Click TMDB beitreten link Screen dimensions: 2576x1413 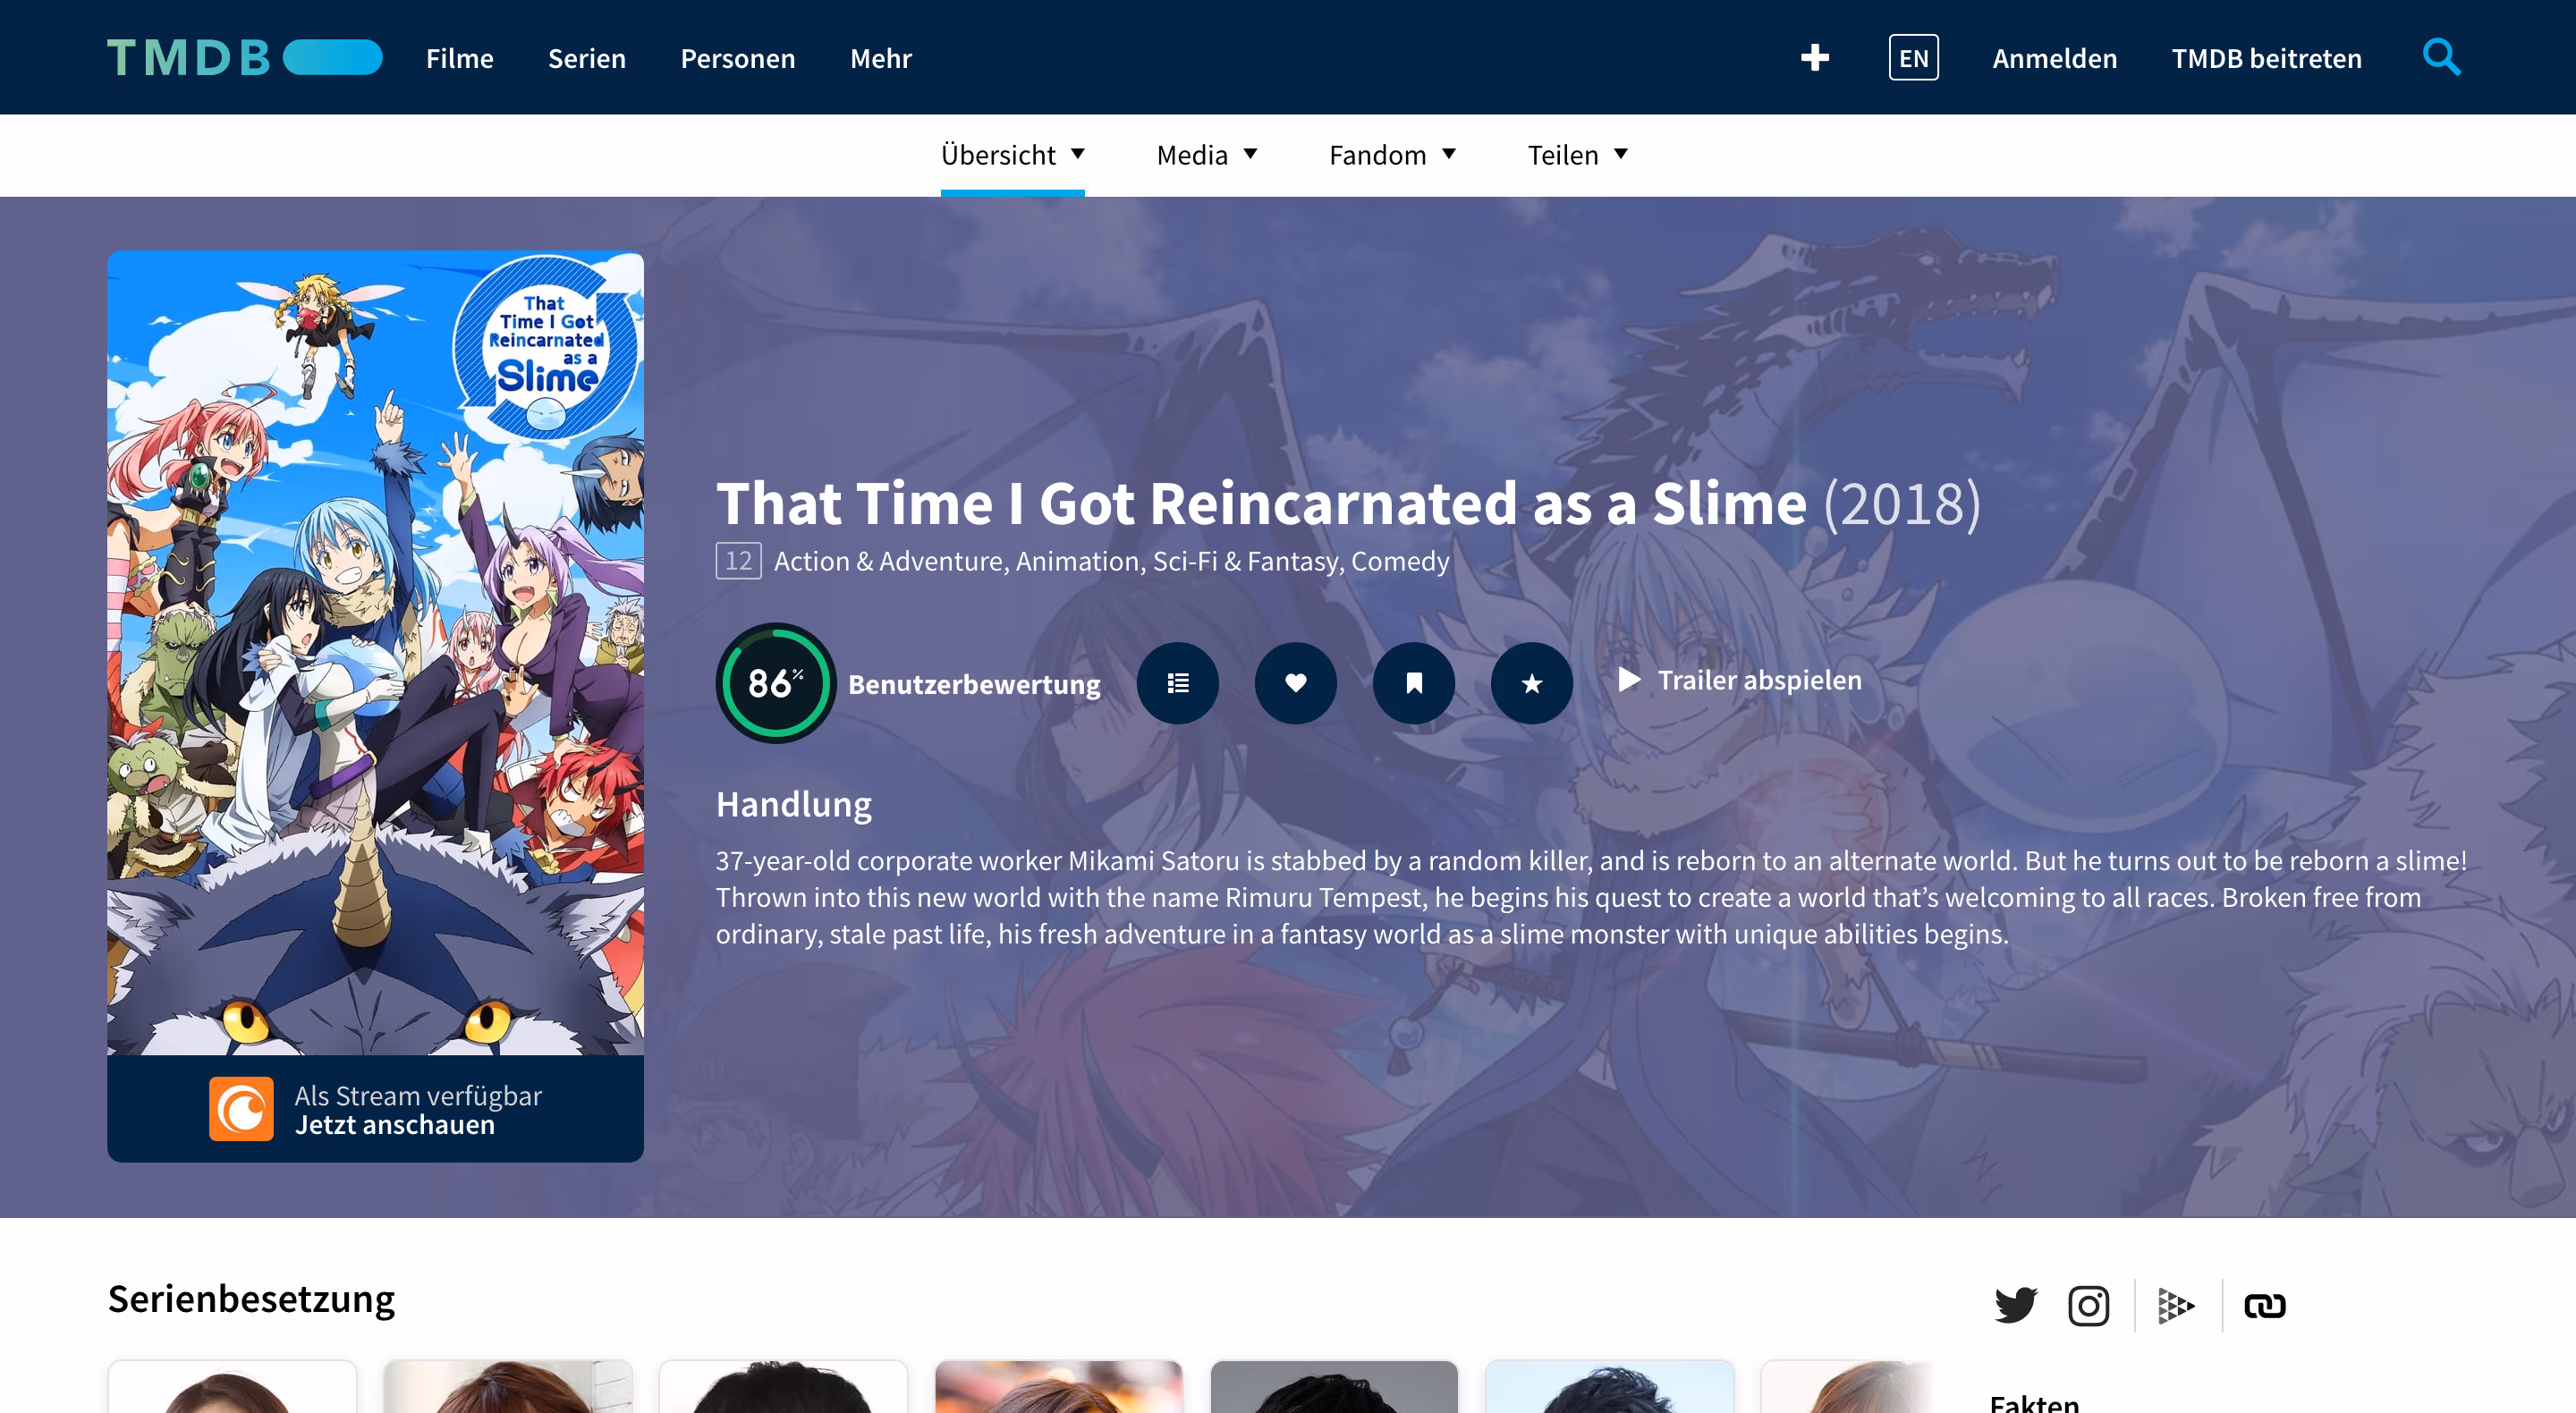[x=2266, y=58]
